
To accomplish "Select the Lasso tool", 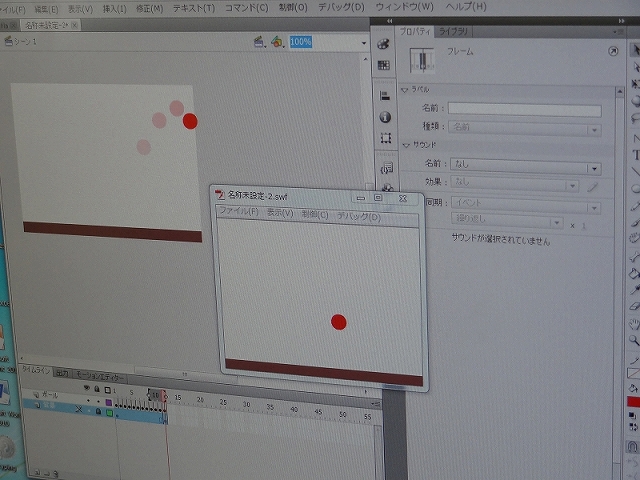I will click(636, 118).
